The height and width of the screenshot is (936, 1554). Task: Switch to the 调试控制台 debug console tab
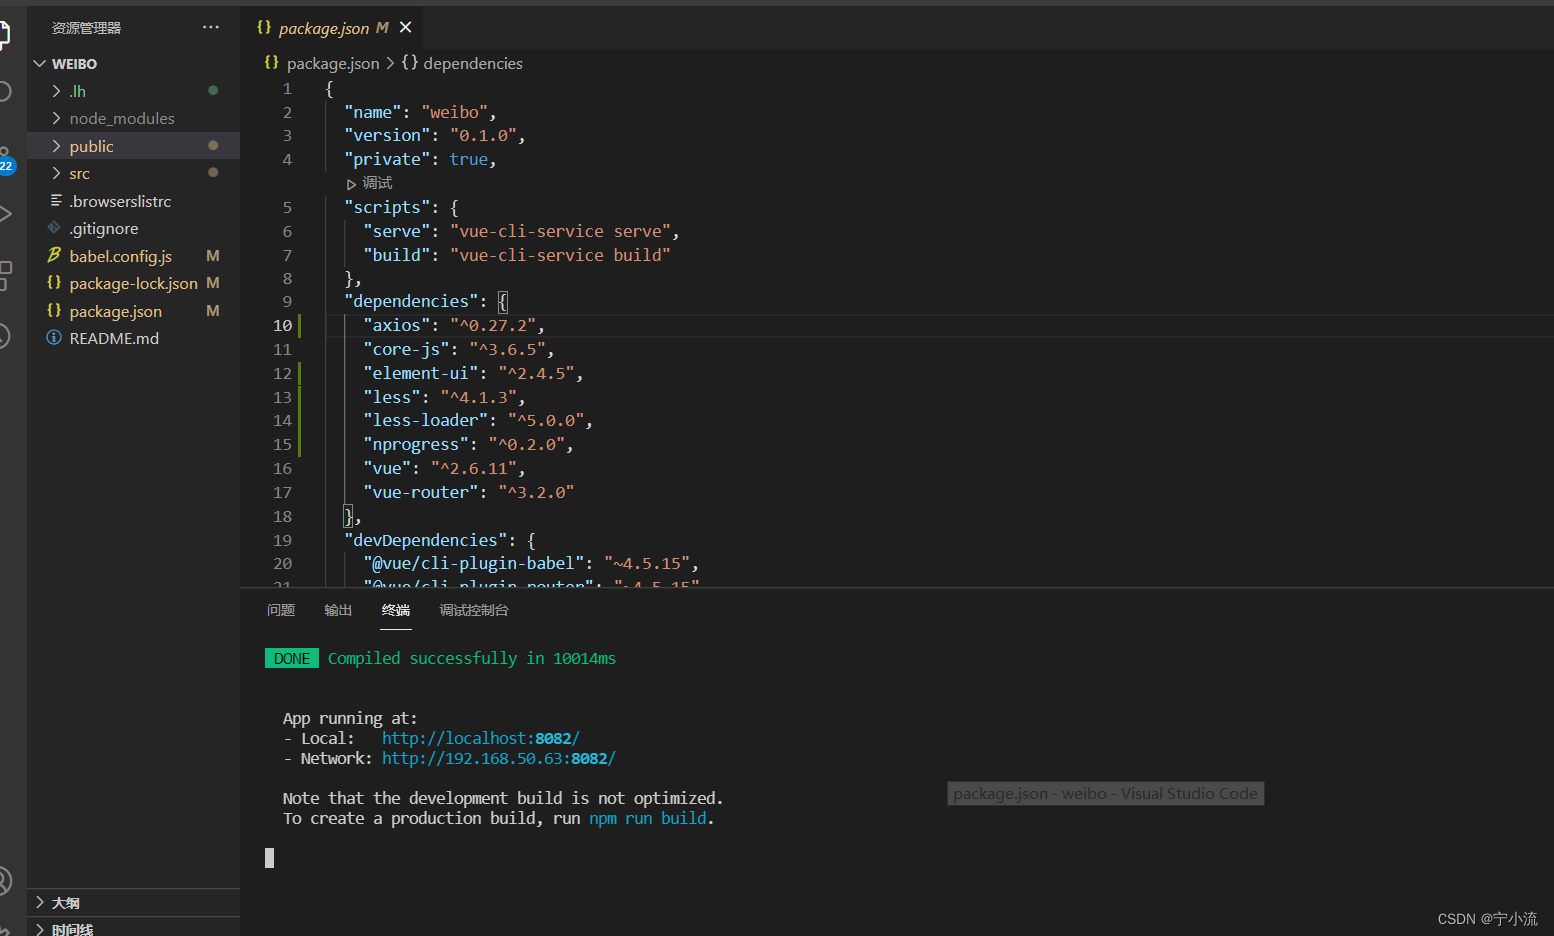pos(474,610)
